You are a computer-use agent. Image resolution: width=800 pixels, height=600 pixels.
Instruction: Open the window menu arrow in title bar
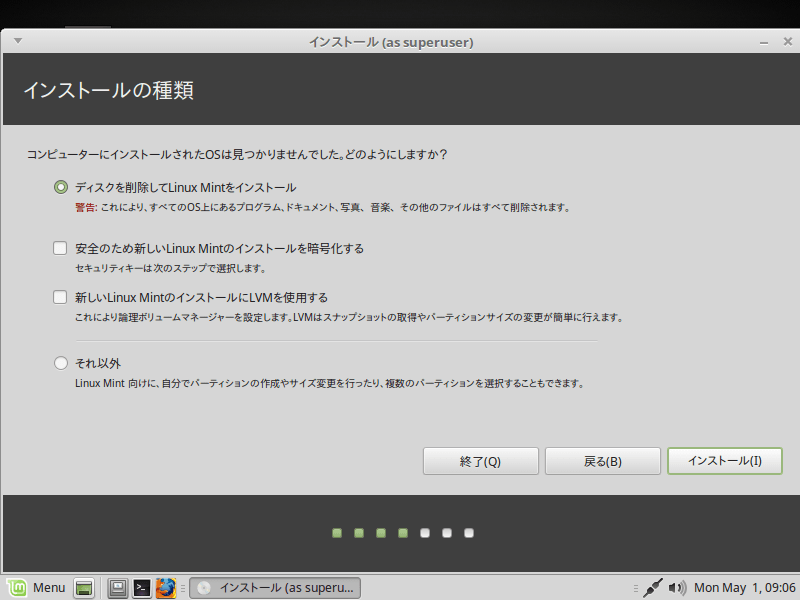[x=18, y=41]
